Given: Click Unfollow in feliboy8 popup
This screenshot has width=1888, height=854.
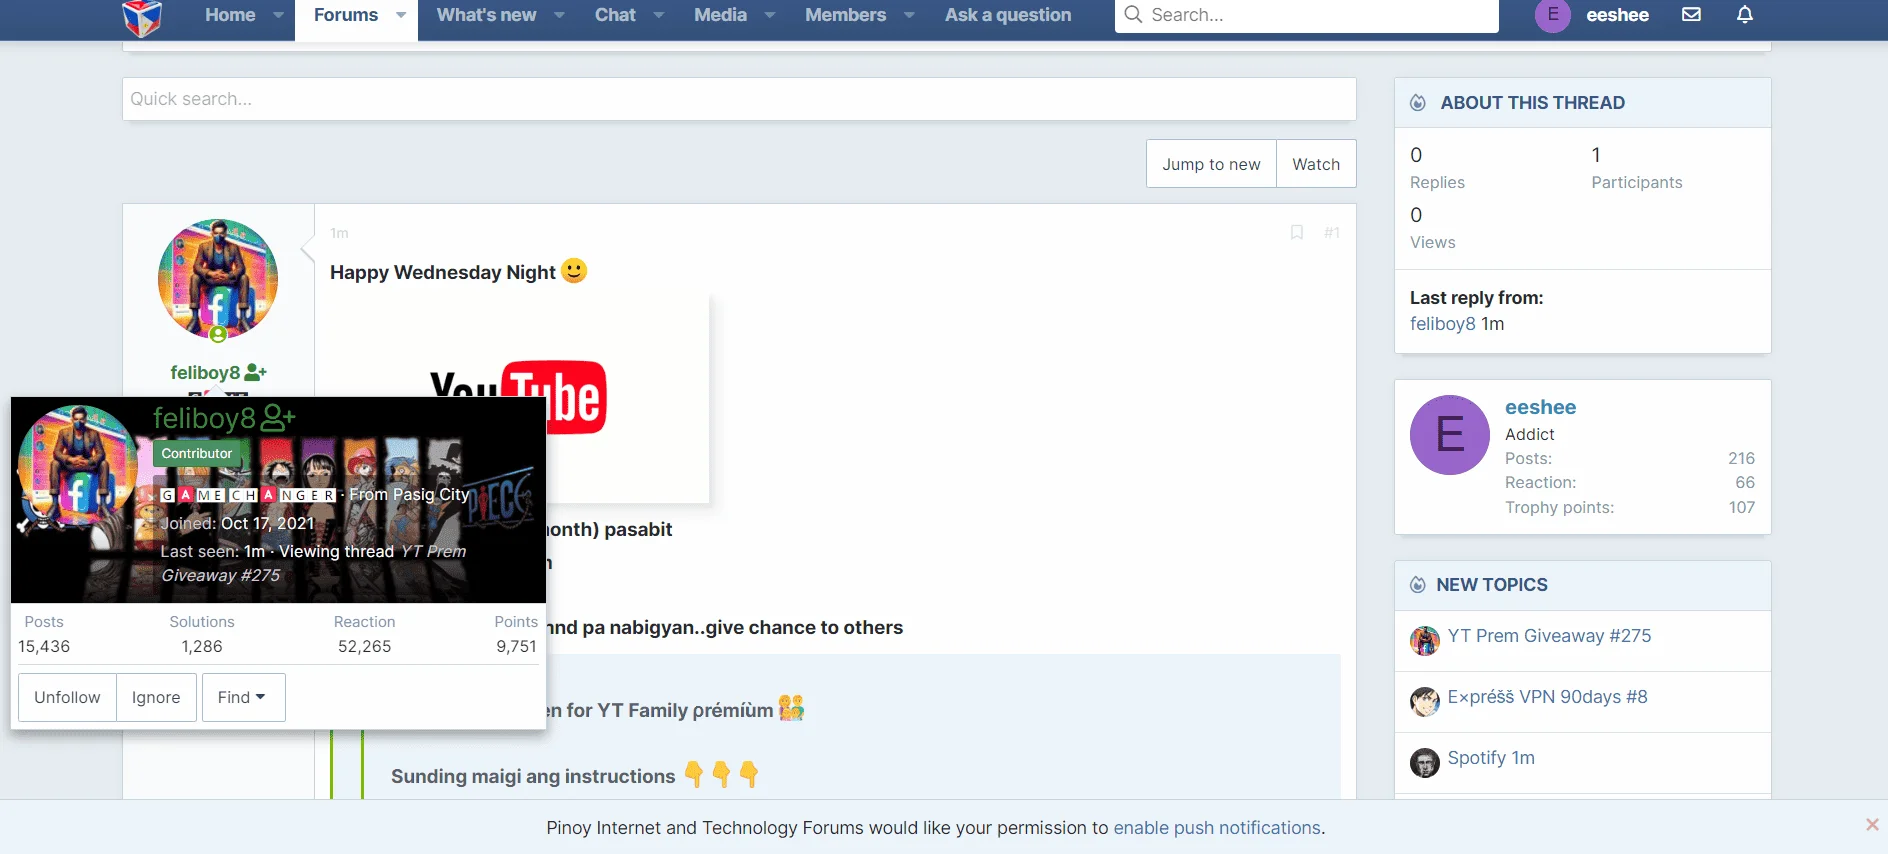Looking at the screenshot, I should point(67,697).
